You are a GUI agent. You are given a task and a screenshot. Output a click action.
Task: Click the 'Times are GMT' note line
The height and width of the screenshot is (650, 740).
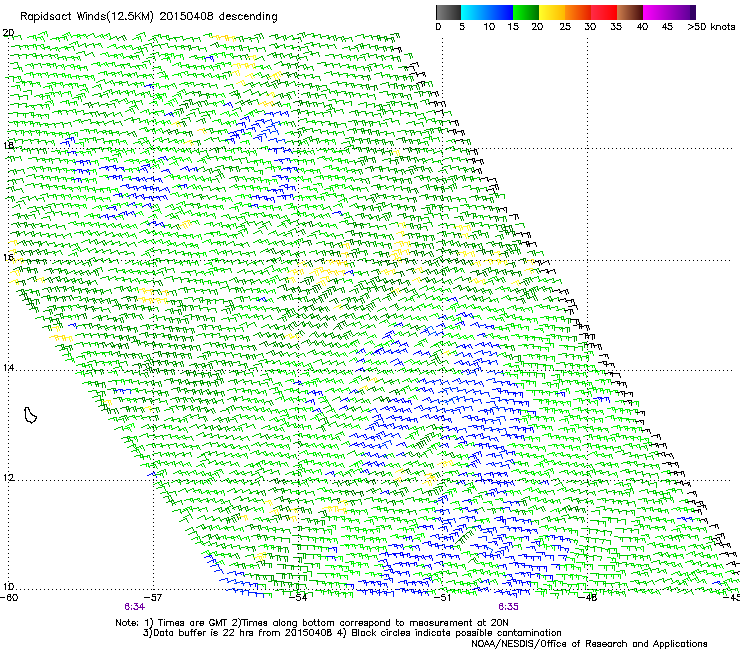tap(312, 623)
